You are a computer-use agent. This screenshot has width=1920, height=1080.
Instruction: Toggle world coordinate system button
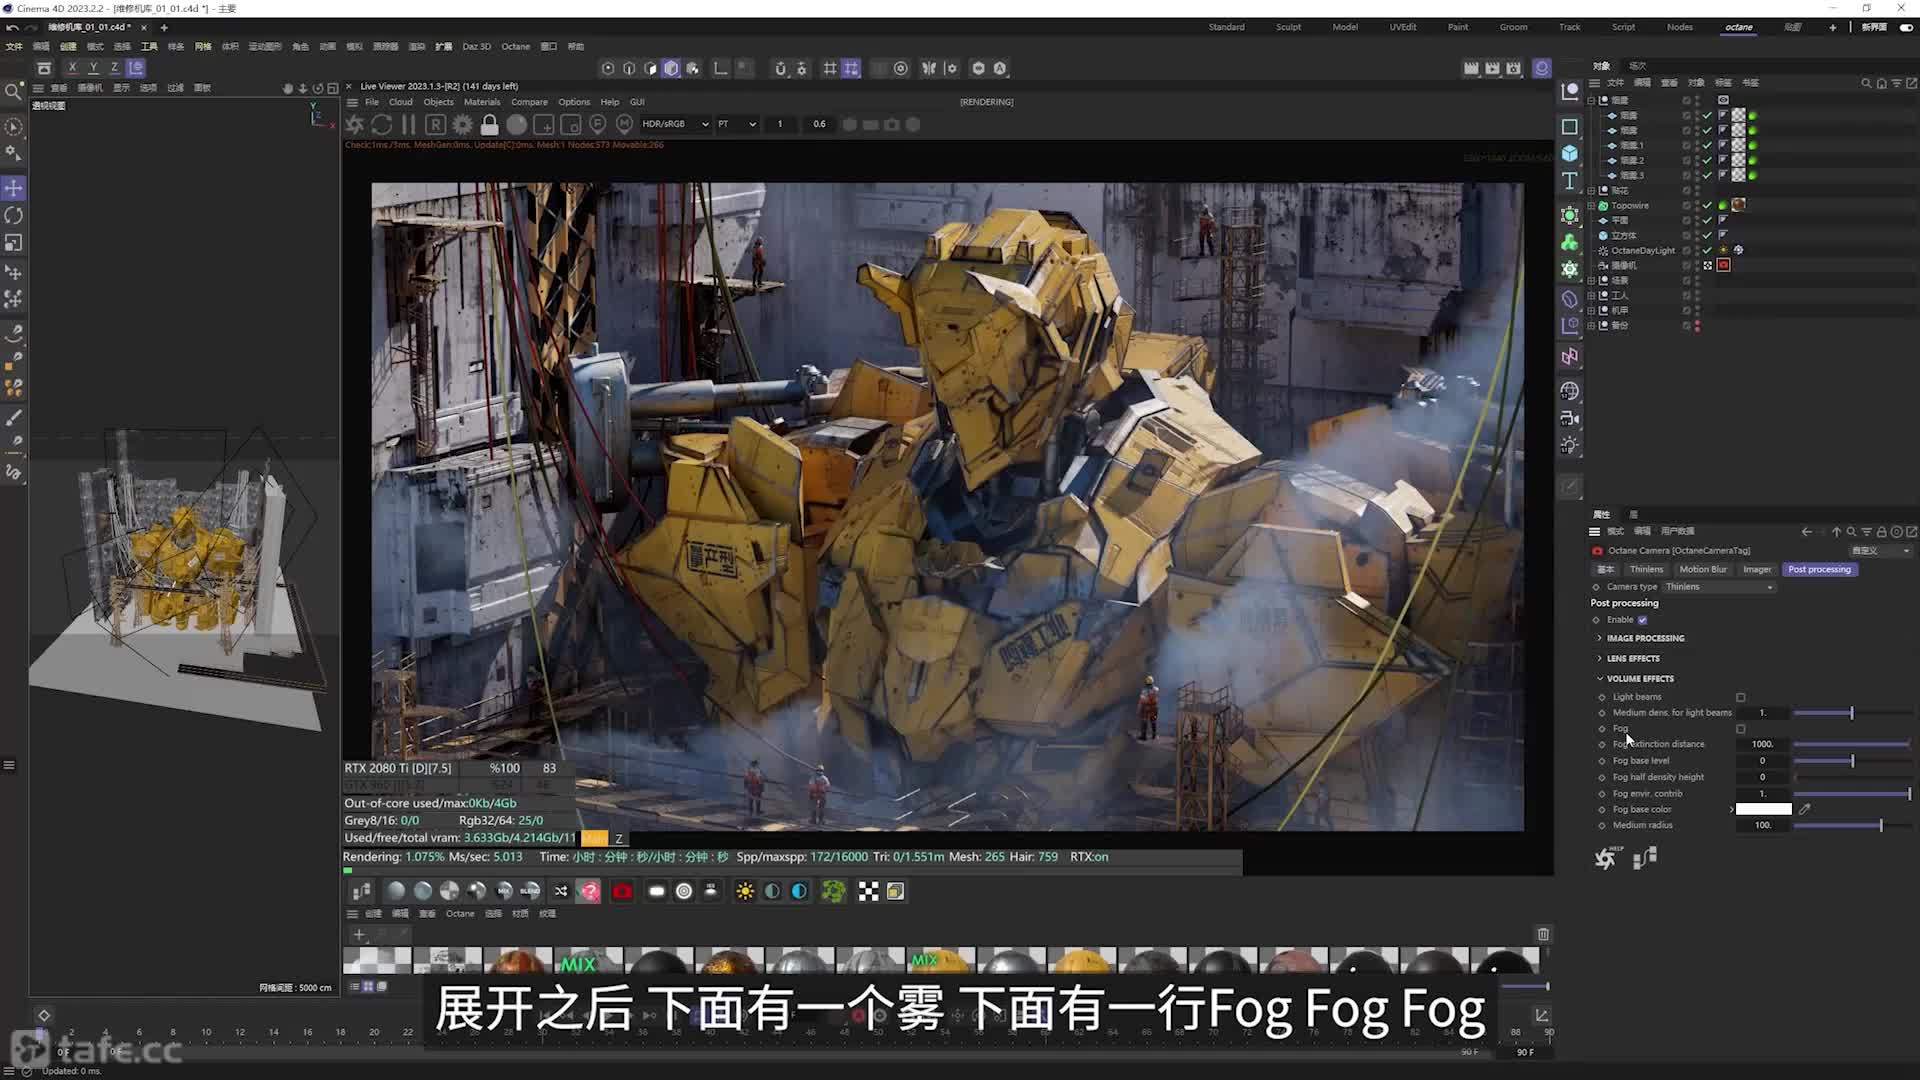tap(136, 68)
